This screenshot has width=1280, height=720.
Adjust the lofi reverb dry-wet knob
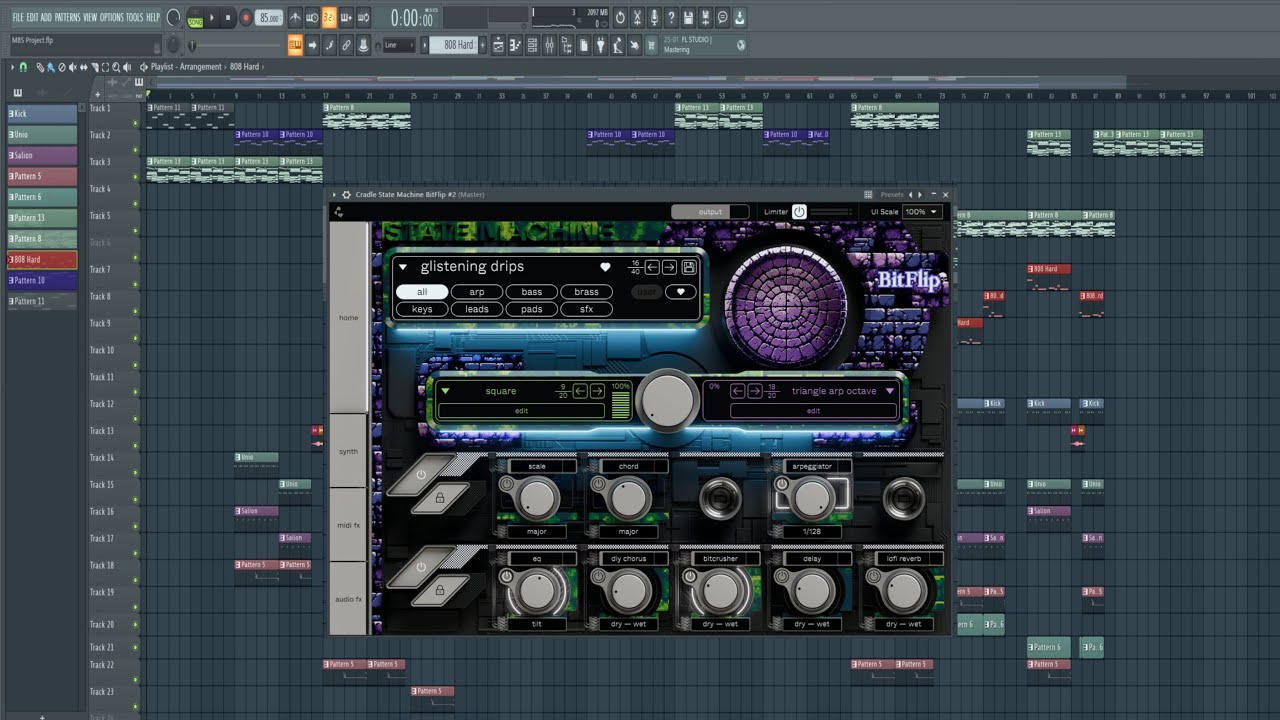(x=904, y=592)
